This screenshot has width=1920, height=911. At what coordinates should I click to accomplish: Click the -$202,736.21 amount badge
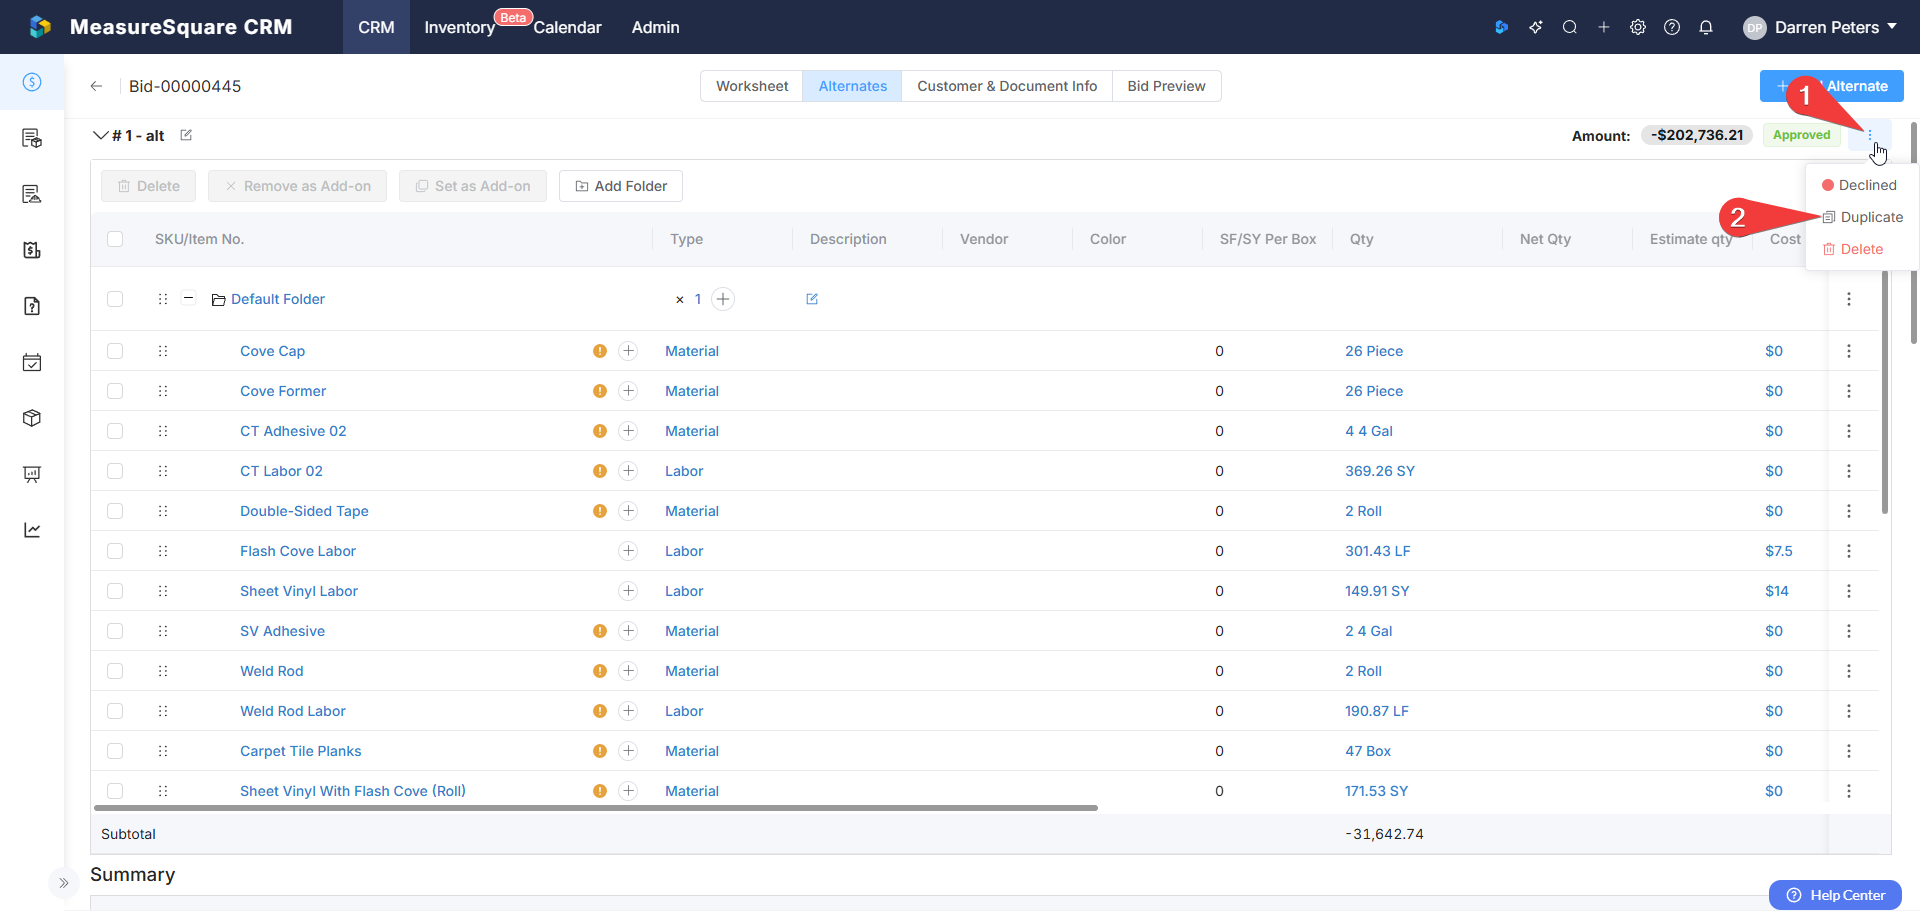point(1697,135)
